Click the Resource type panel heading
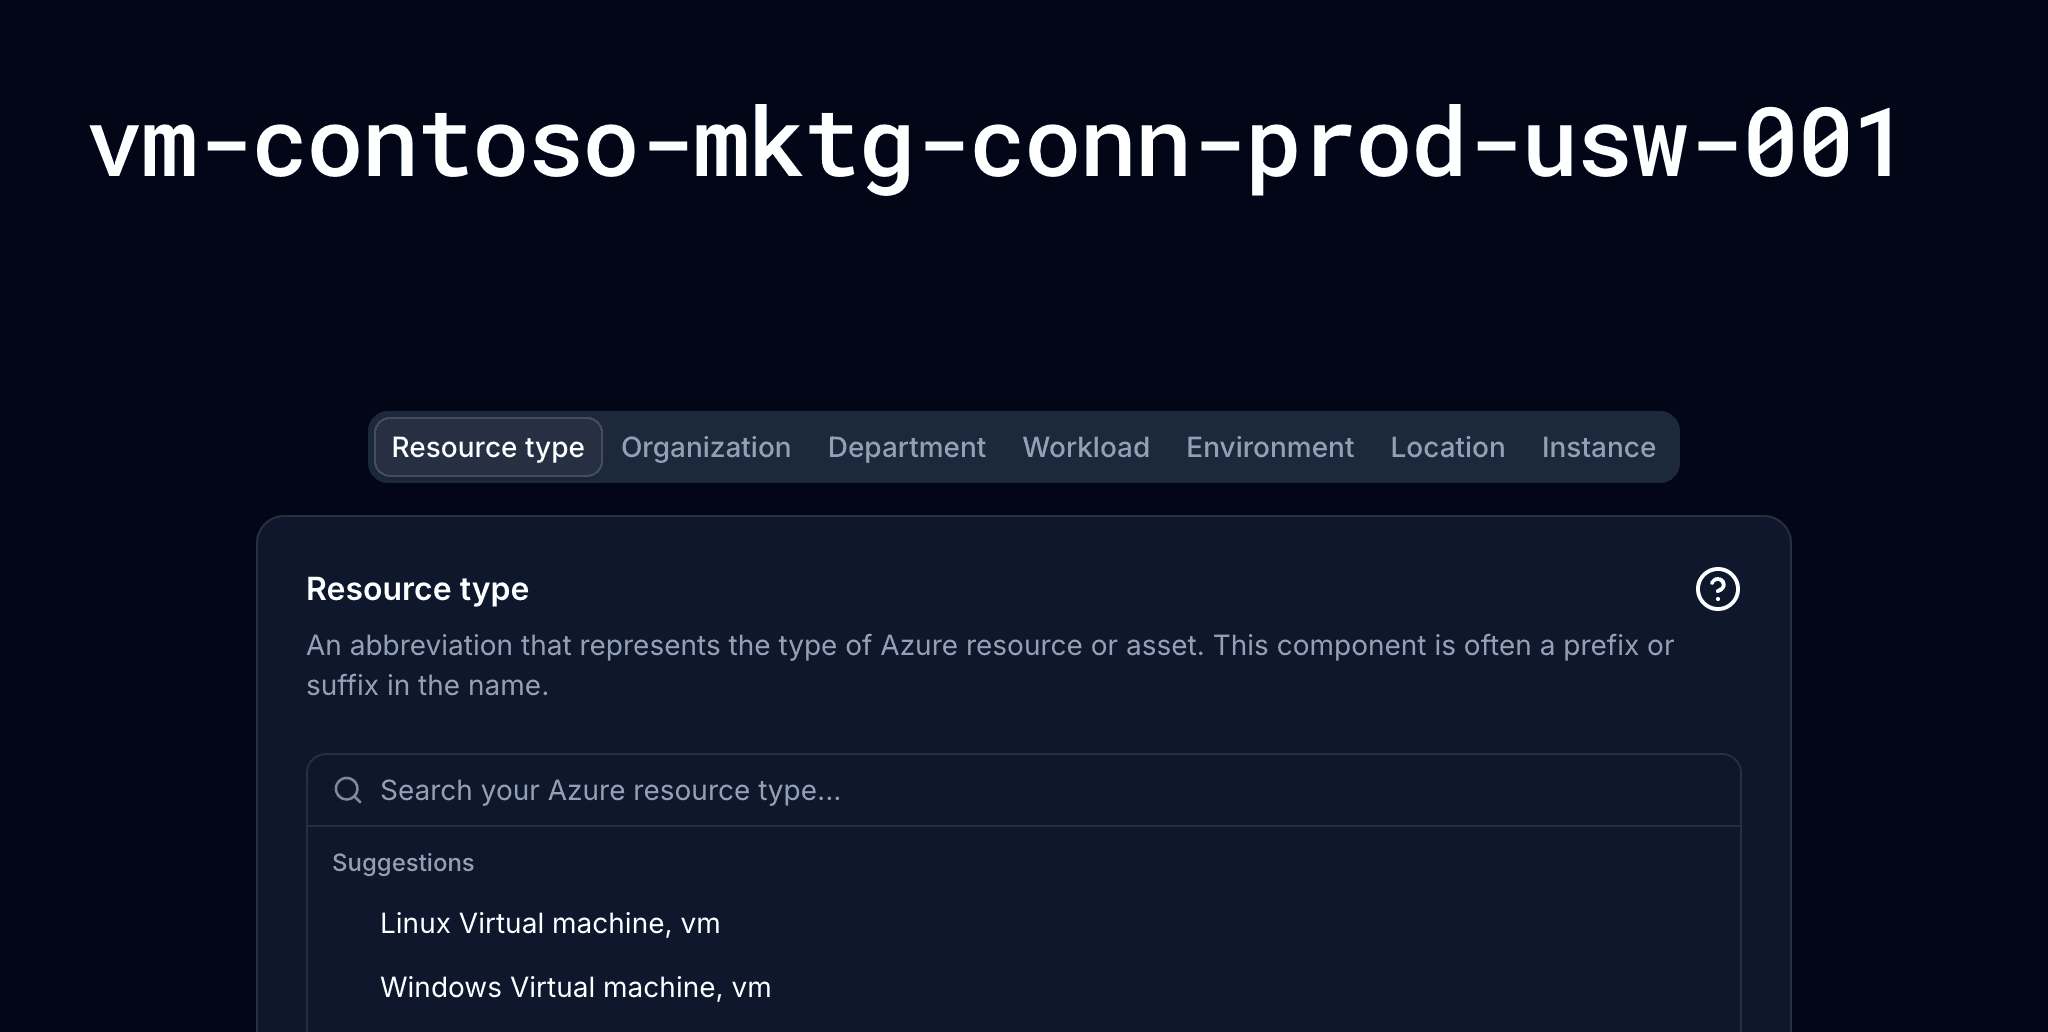The image size is (2048, 1032). coord(417,589)
